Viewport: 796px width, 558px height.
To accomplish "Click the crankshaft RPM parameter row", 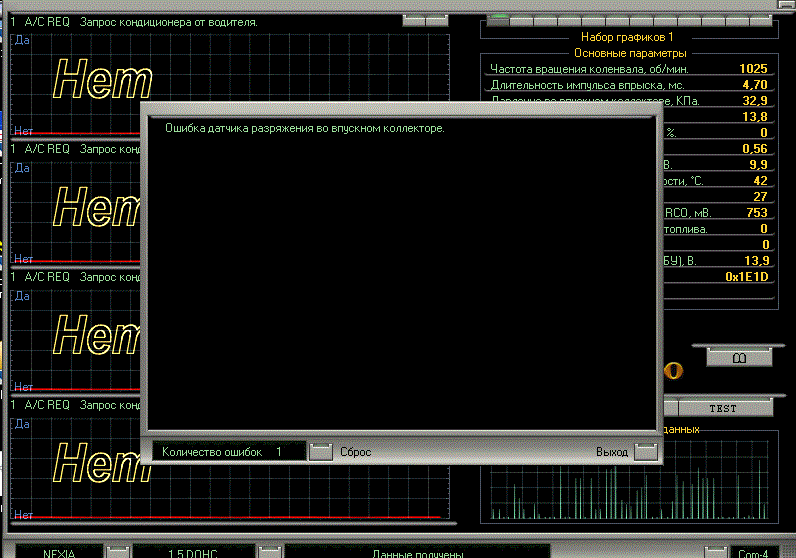I will tap(629, 69).
